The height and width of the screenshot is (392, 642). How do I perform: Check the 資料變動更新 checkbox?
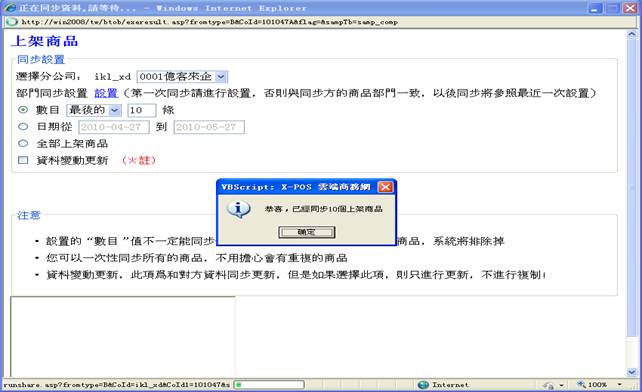click(x=23, y=160)
